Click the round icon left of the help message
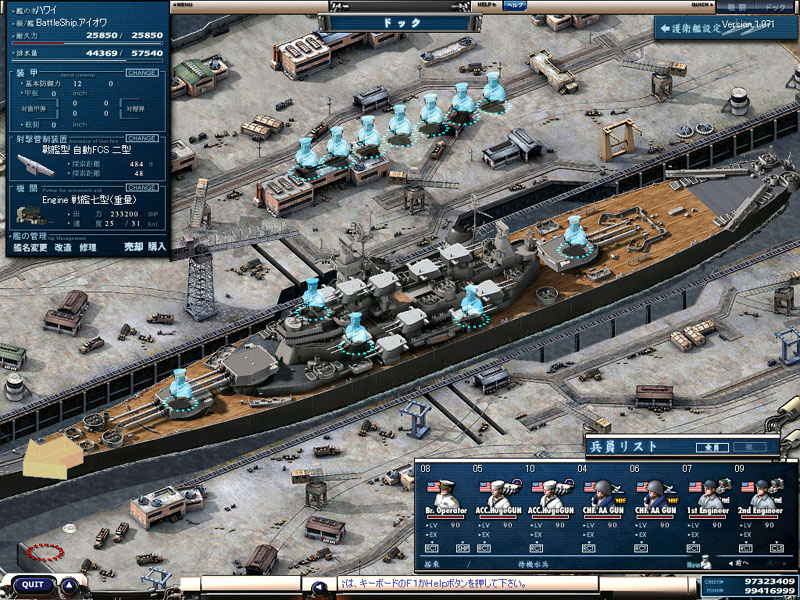Viewport: 800px width, 600px height. (319, 588)
